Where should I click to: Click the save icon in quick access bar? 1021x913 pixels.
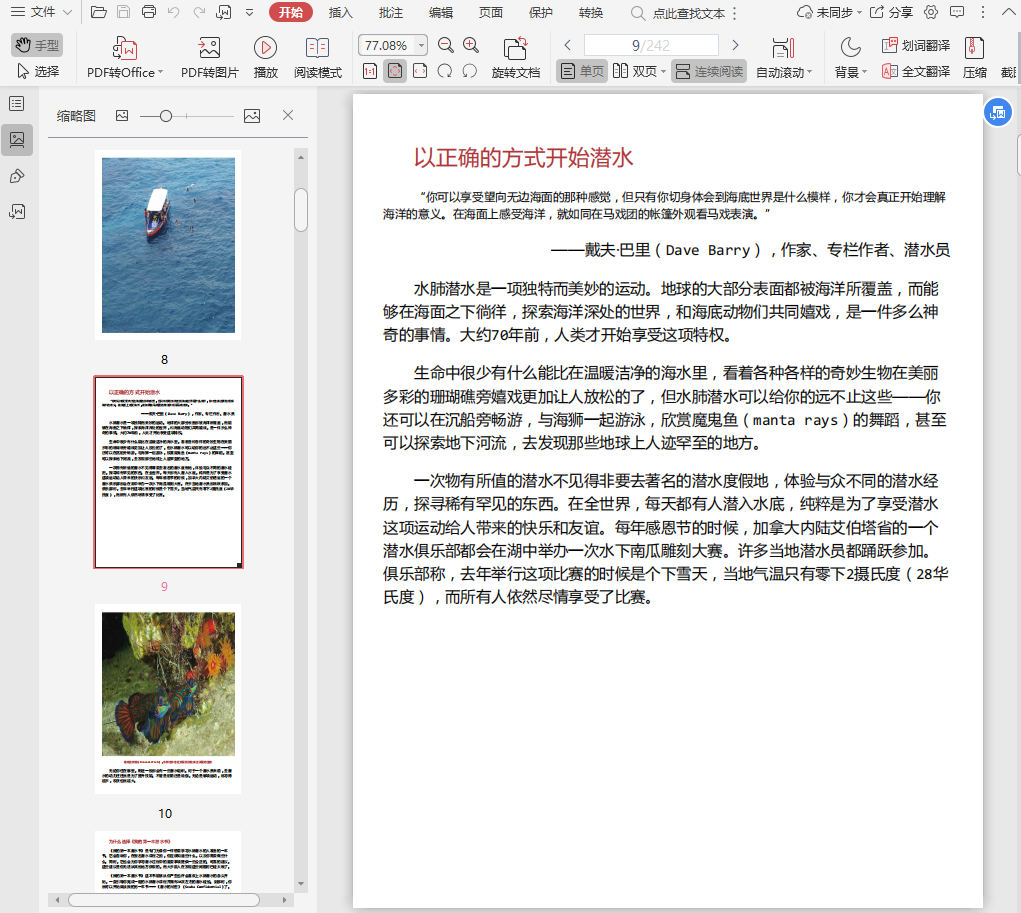pos(124,12)
